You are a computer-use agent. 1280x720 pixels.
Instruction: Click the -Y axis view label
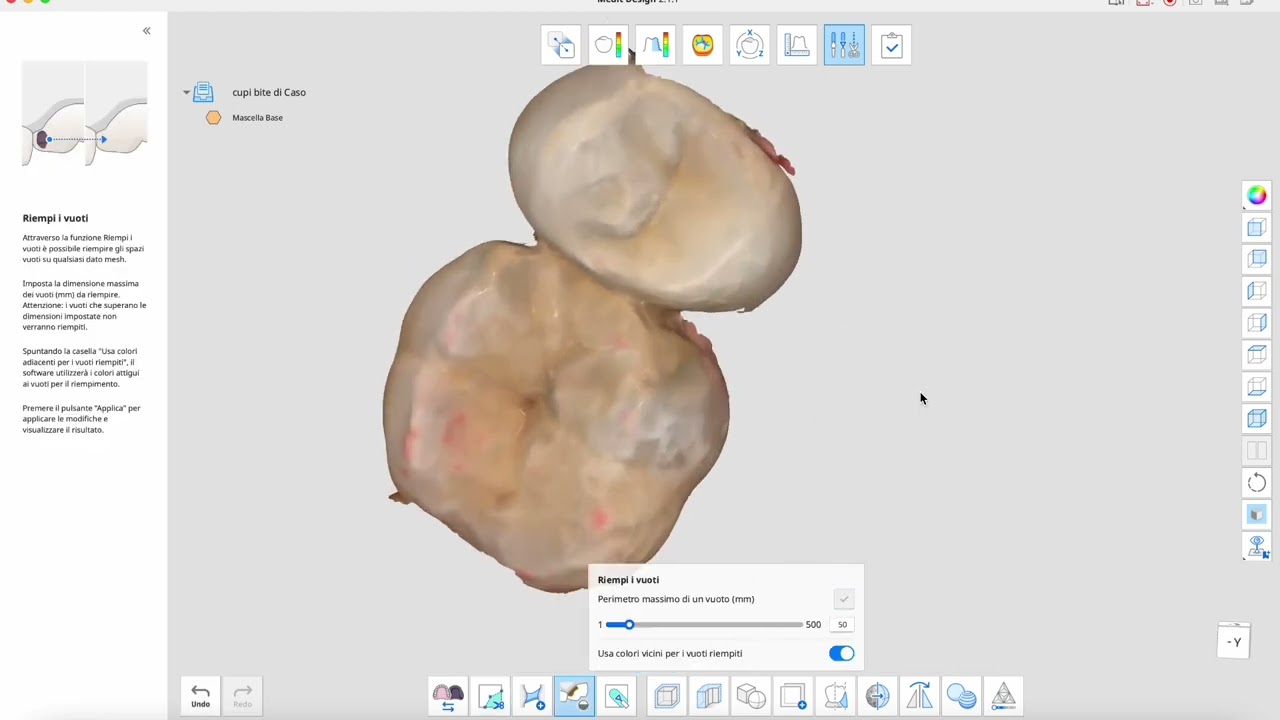pos(1234,642)
